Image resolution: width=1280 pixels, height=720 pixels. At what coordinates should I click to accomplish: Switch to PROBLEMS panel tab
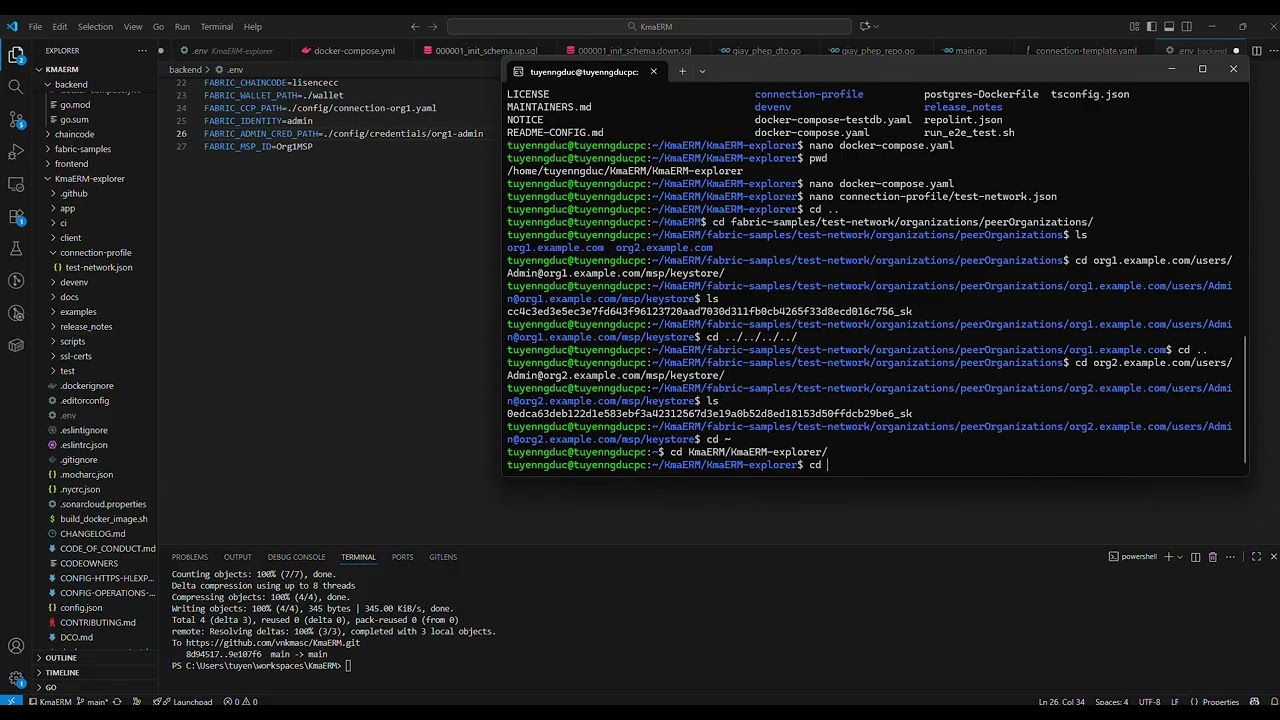[x=189, y=557]
